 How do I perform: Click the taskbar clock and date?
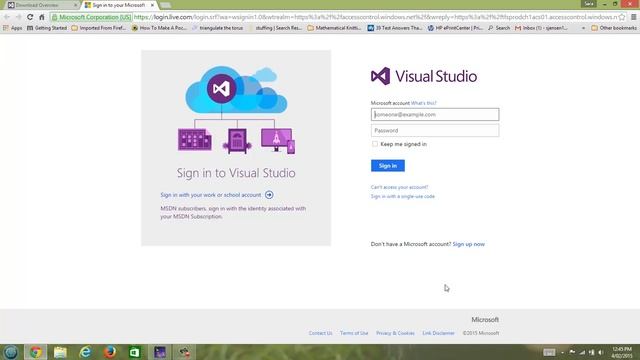[x=622, y=352]
